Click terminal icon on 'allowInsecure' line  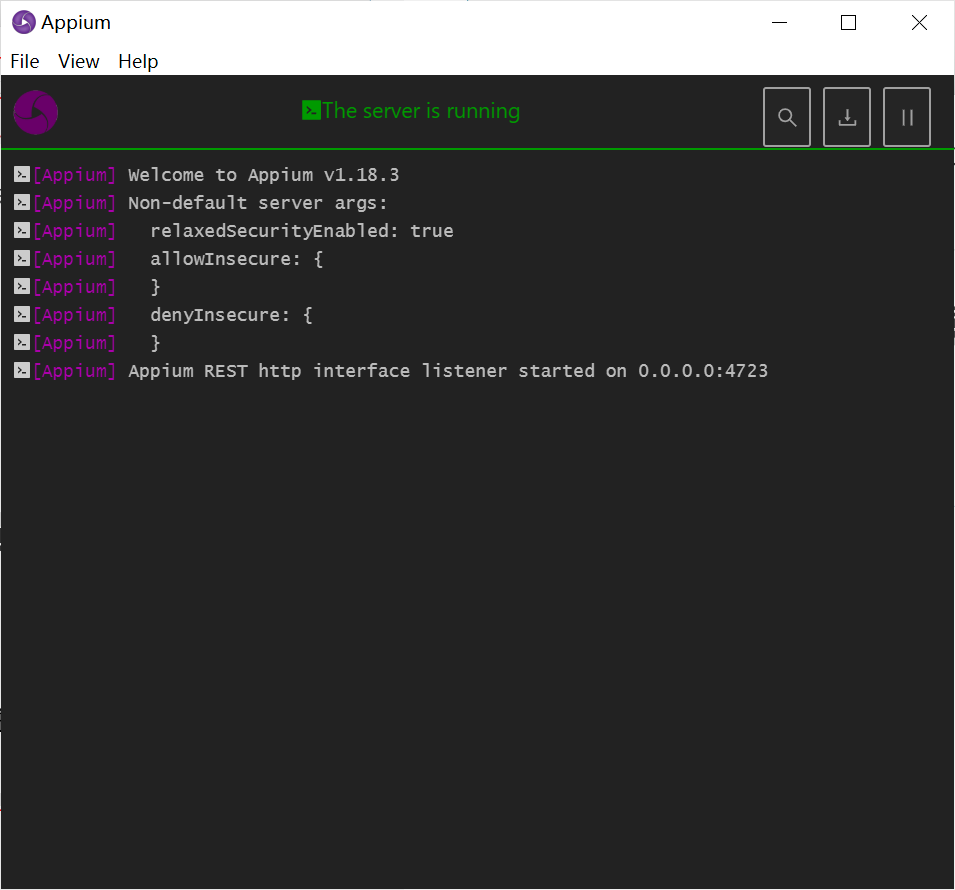click(22, 258)
